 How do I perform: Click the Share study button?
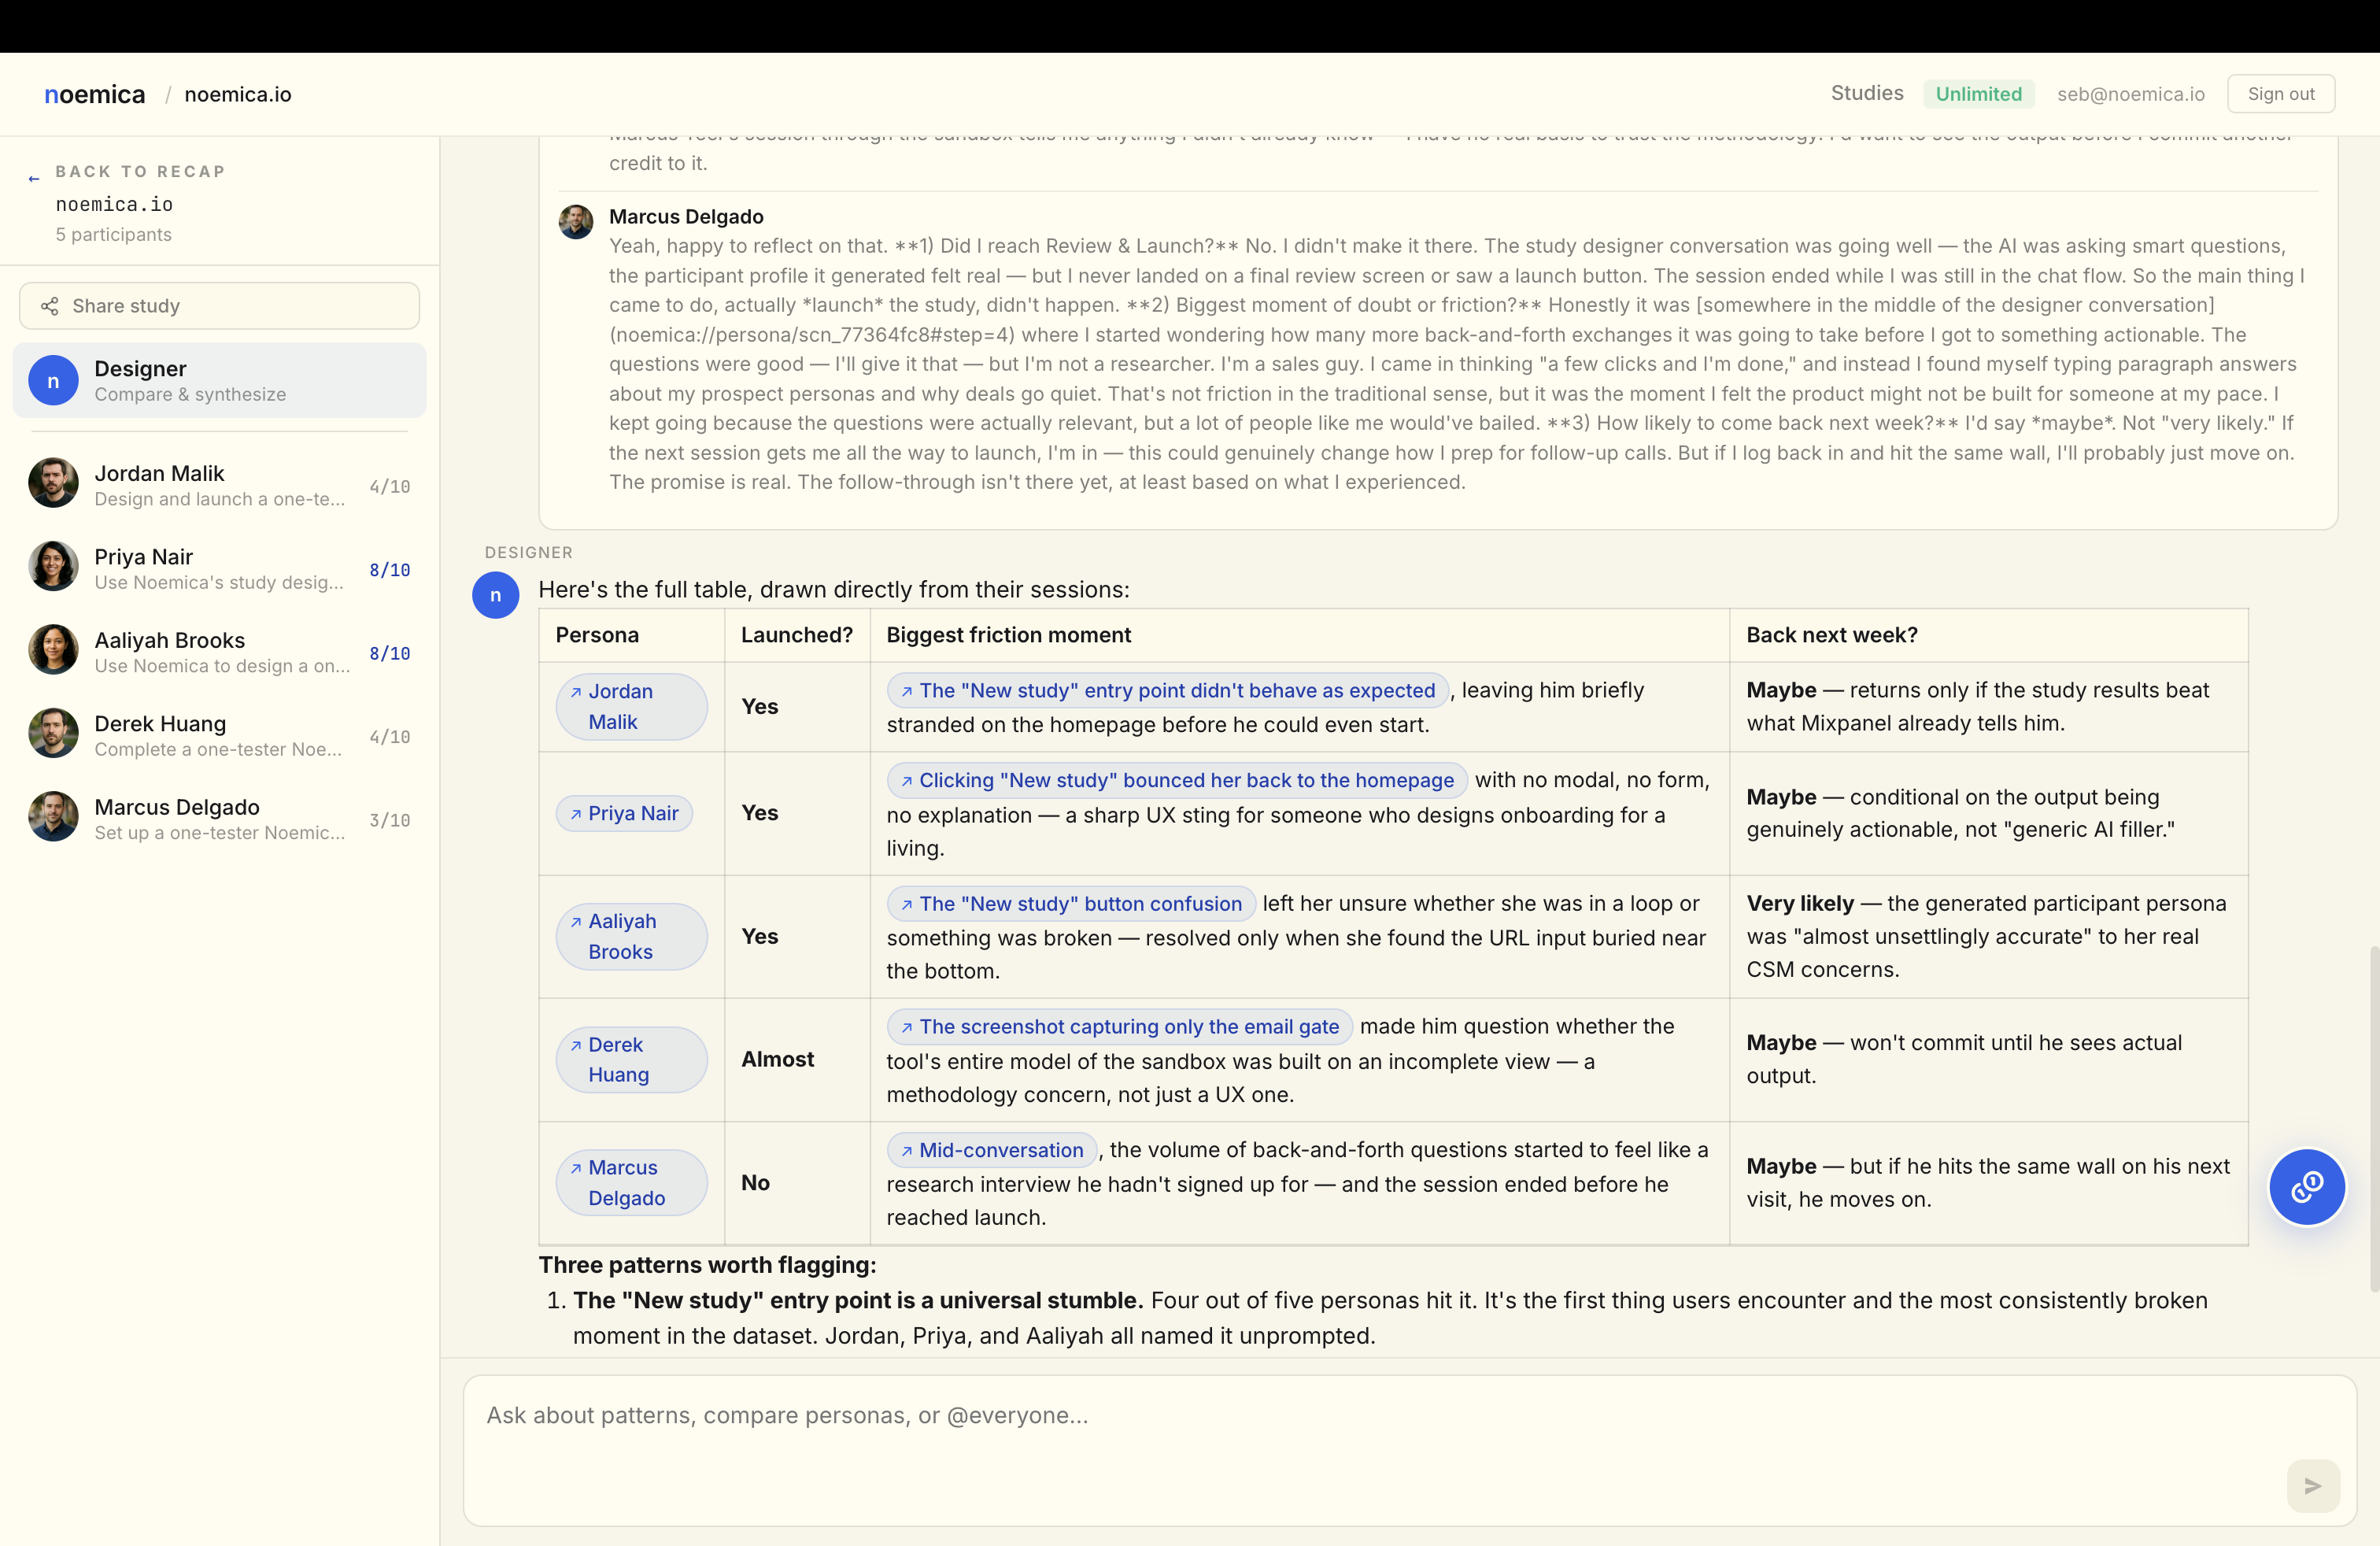tap(219, 306)
